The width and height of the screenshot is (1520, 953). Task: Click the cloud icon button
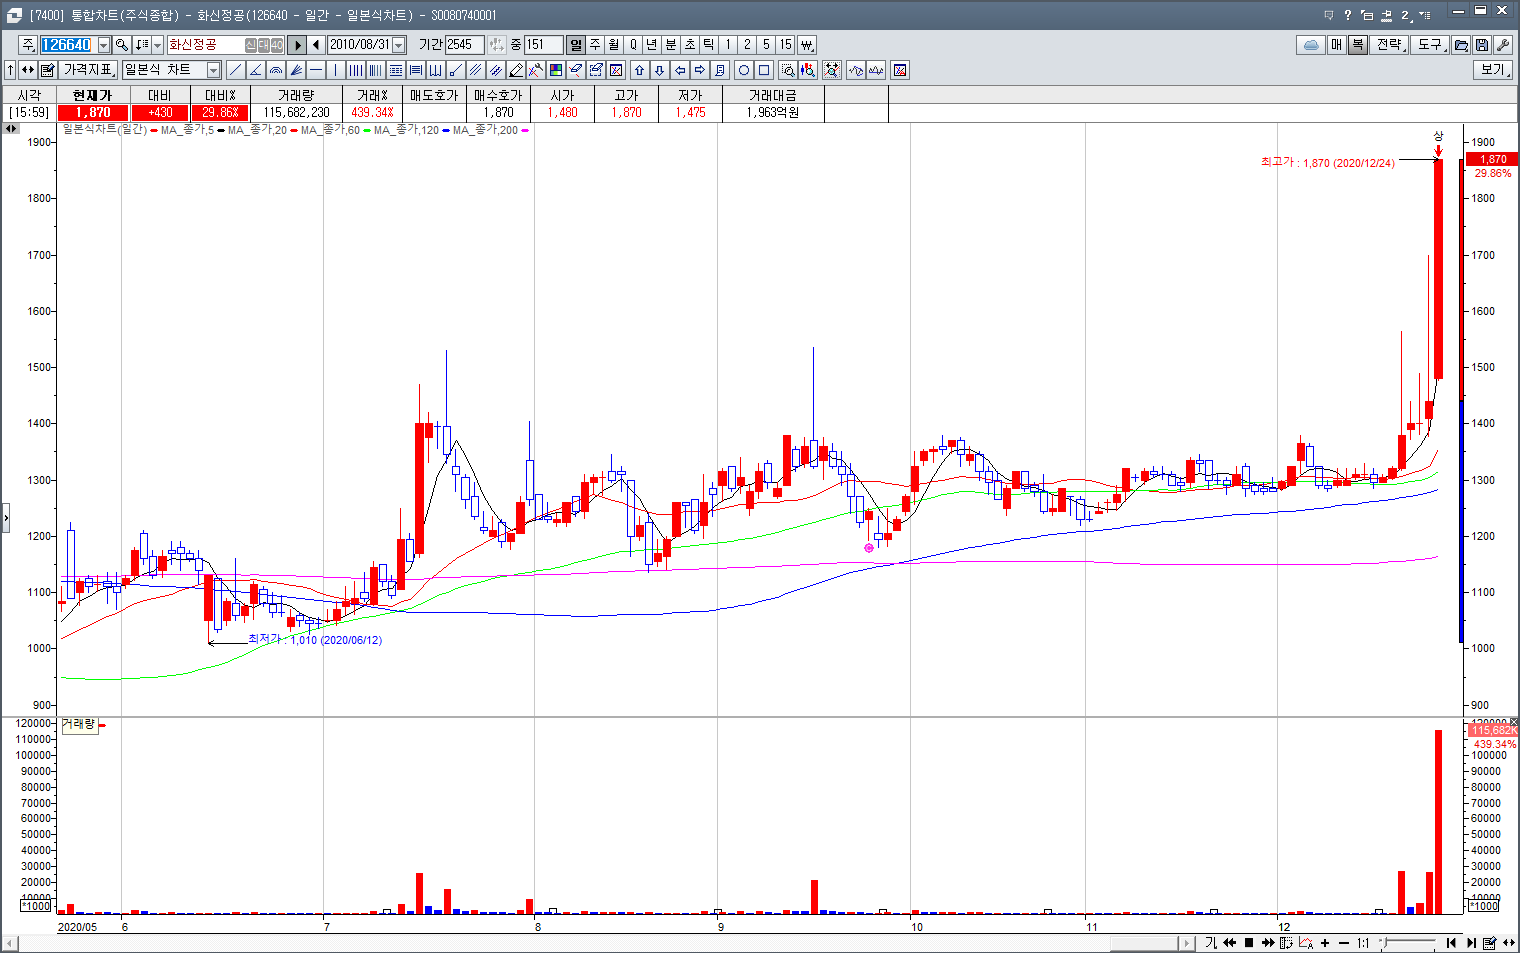(1311, 45)
